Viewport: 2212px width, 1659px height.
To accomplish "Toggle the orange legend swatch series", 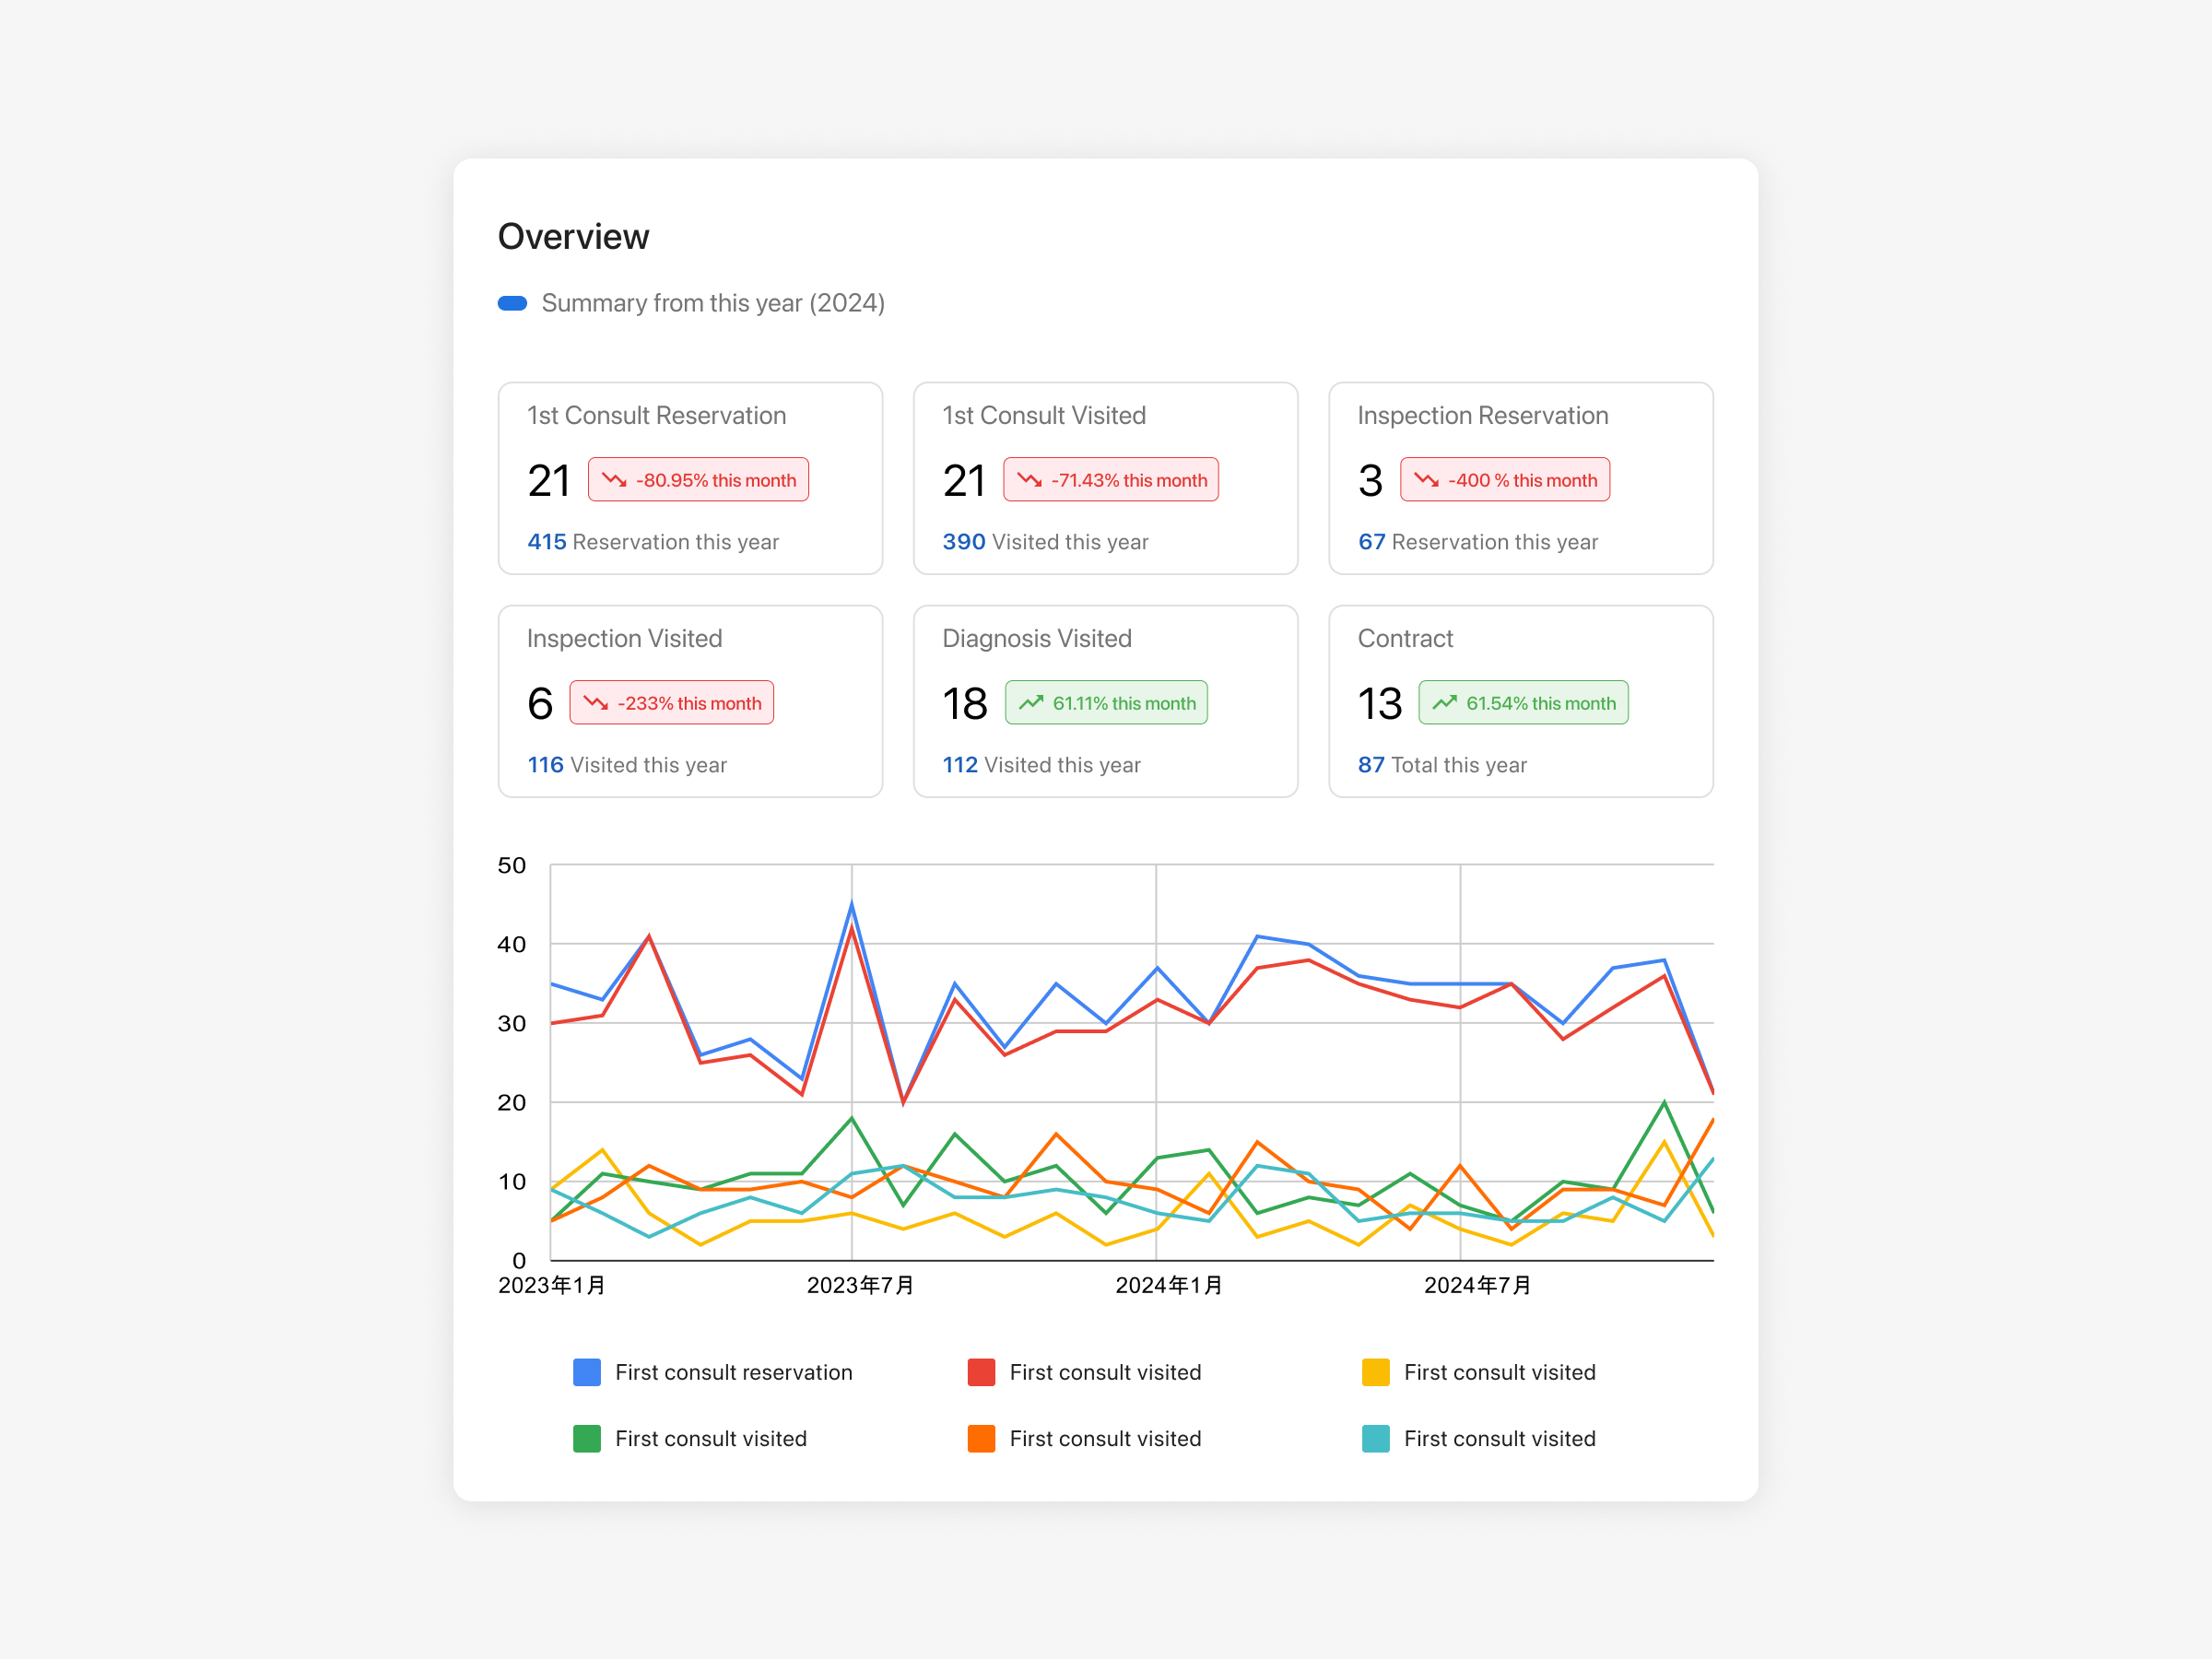I will pyautogui.click(x=981, y=1438).
